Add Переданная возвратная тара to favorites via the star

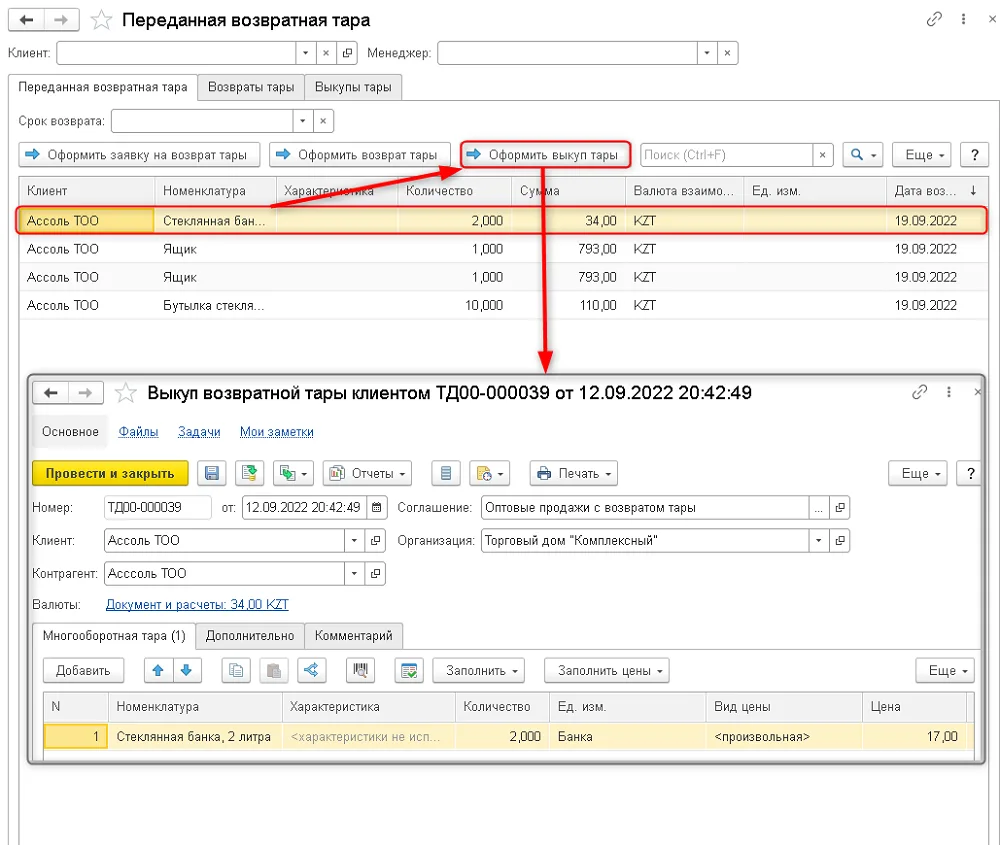click(x=101, y=20)
